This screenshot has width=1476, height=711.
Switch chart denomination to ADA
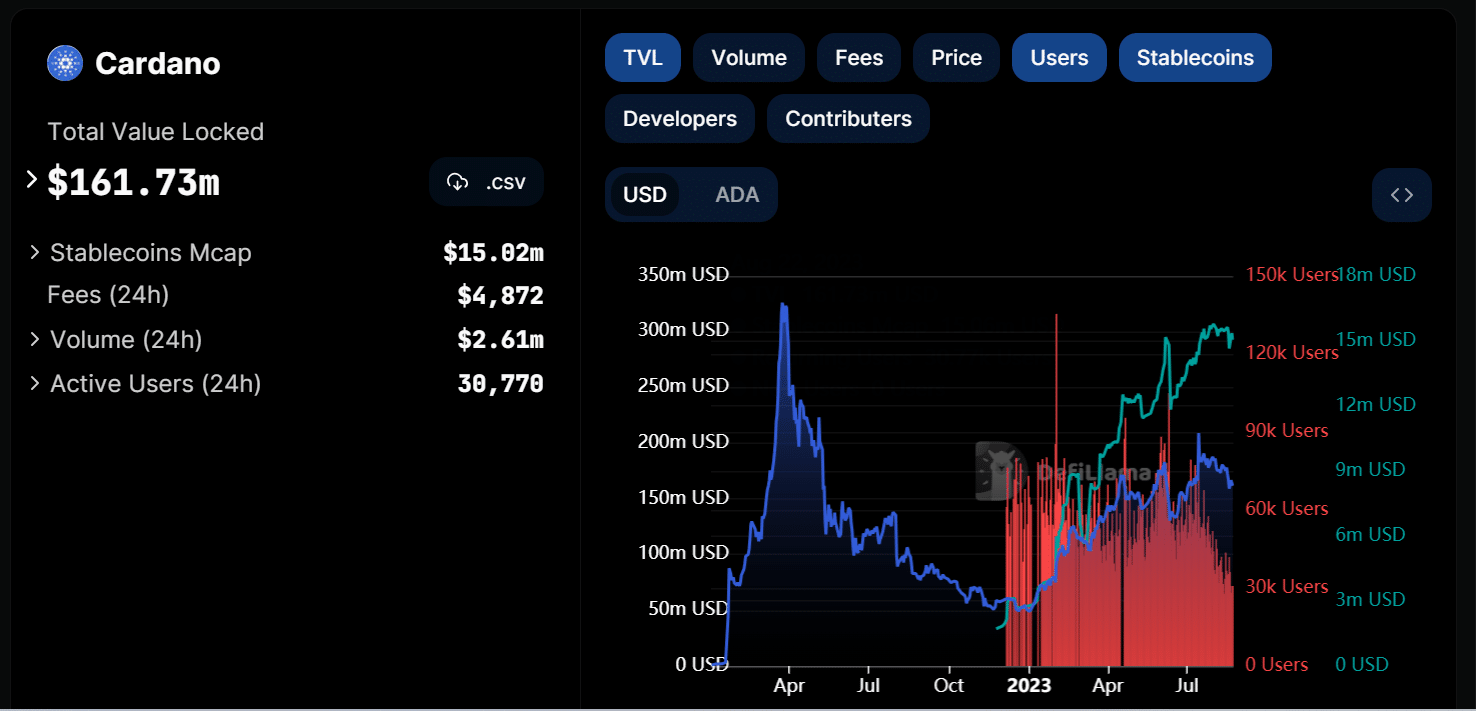pyautogui.click(x=737, y=195)
